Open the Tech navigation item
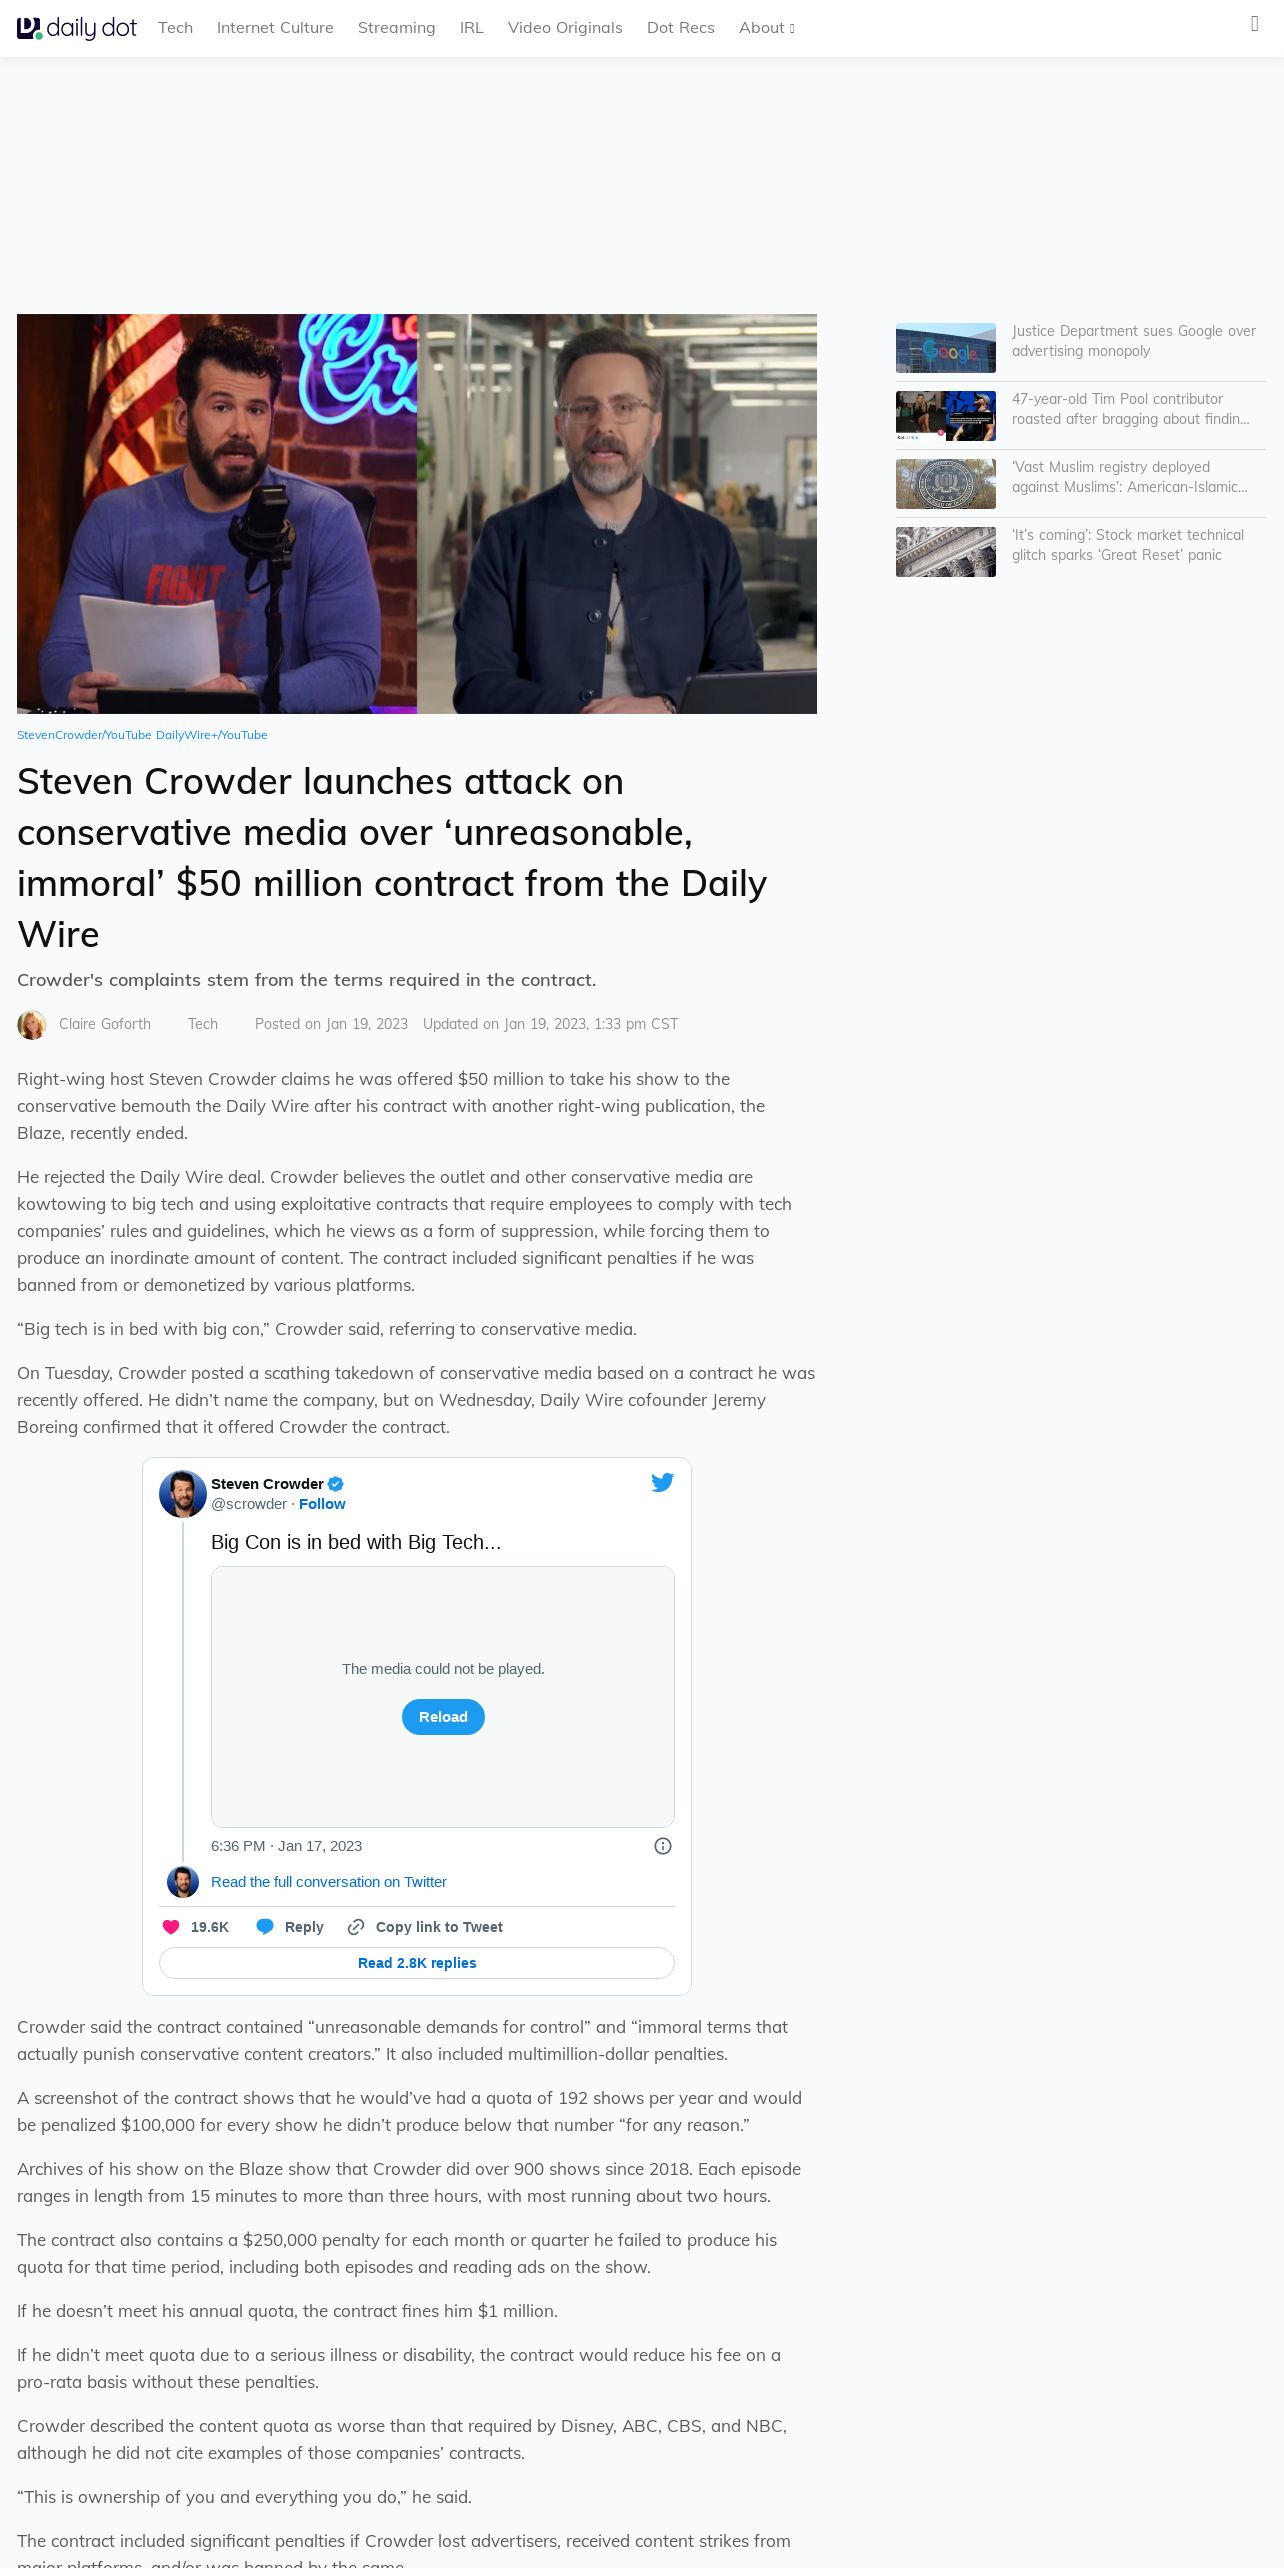 pos(175,28)
